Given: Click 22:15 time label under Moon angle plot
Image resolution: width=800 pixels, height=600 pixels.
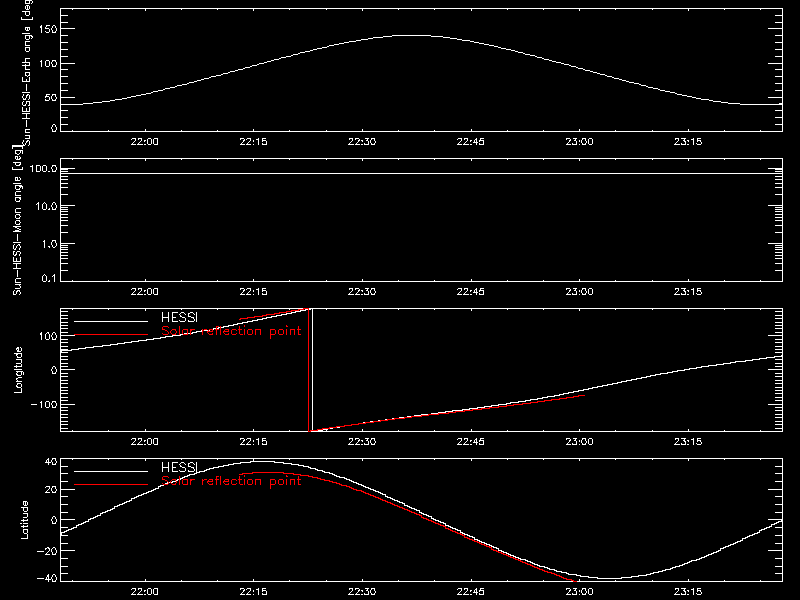Looking at the screenshot, I should (x=254, y=292).
